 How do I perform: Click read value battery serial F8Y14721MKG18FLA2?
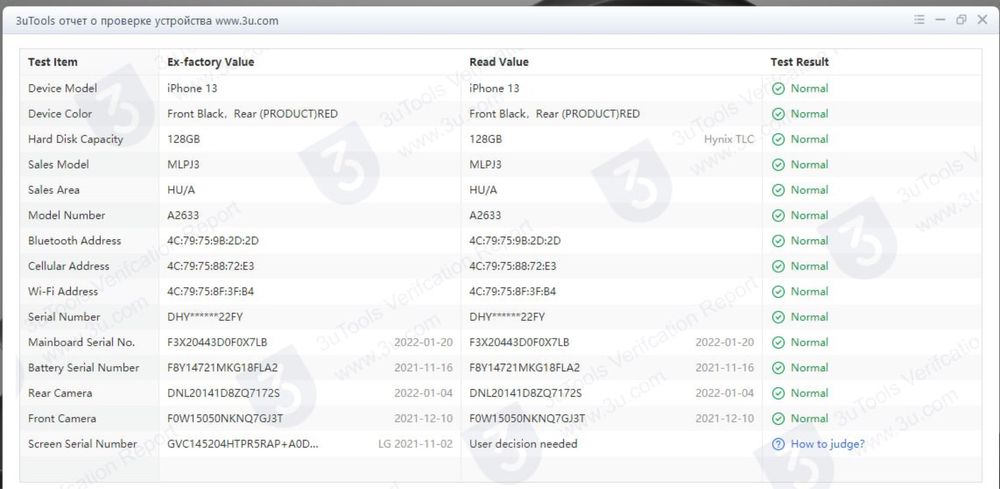click(524, 368)
